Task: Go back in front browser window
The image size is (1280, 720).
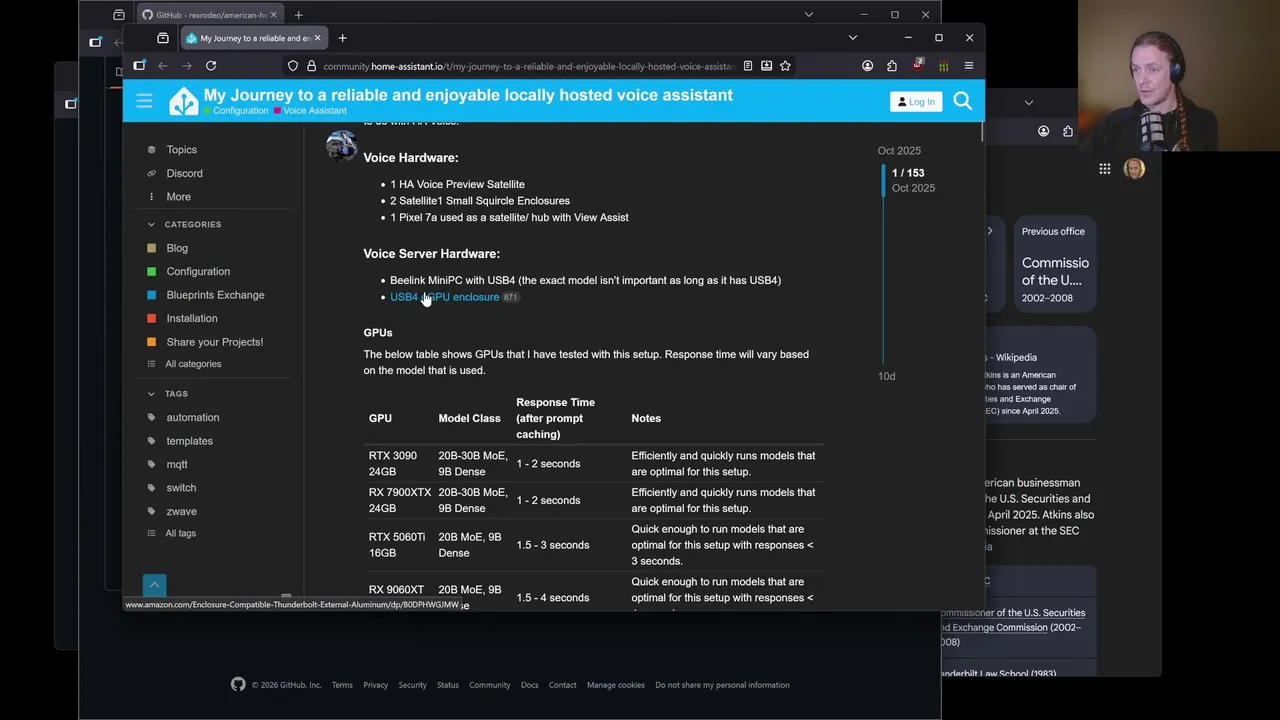Action: [163, 66]
